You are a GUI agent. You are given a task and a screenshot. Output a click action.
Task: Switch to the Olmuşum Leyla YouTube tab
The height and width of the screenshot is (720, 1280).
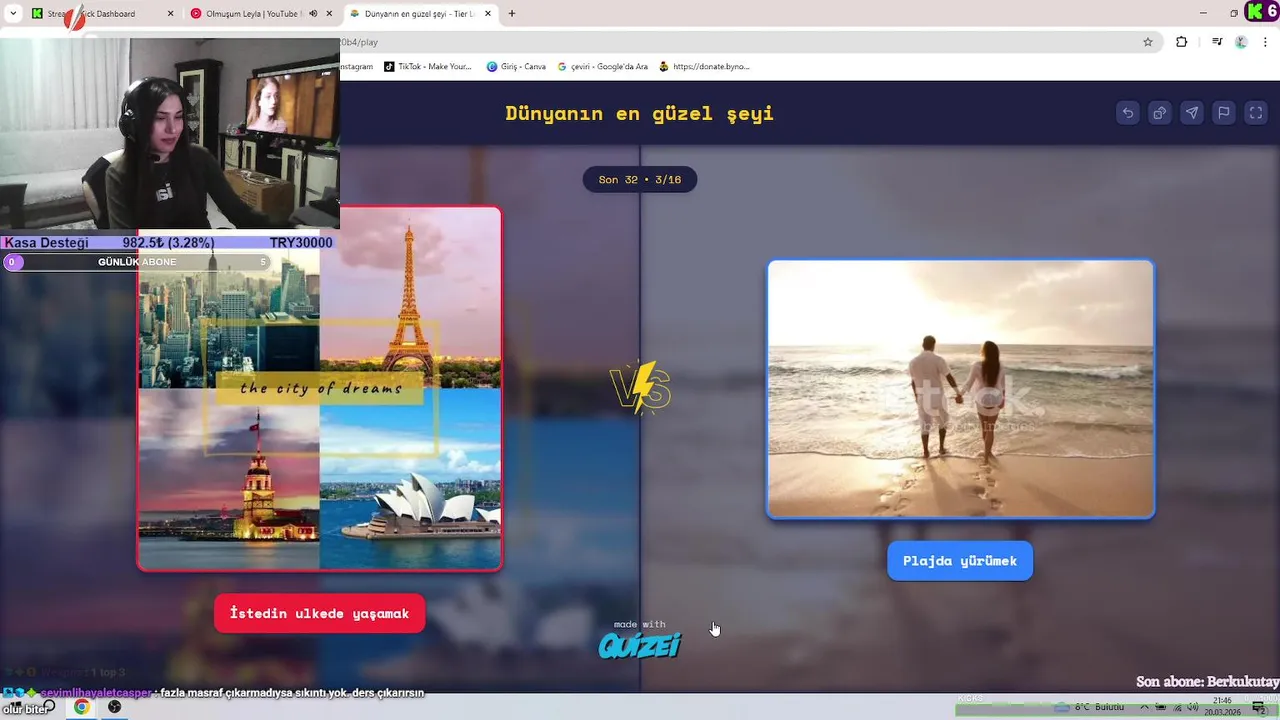[261, 14]
